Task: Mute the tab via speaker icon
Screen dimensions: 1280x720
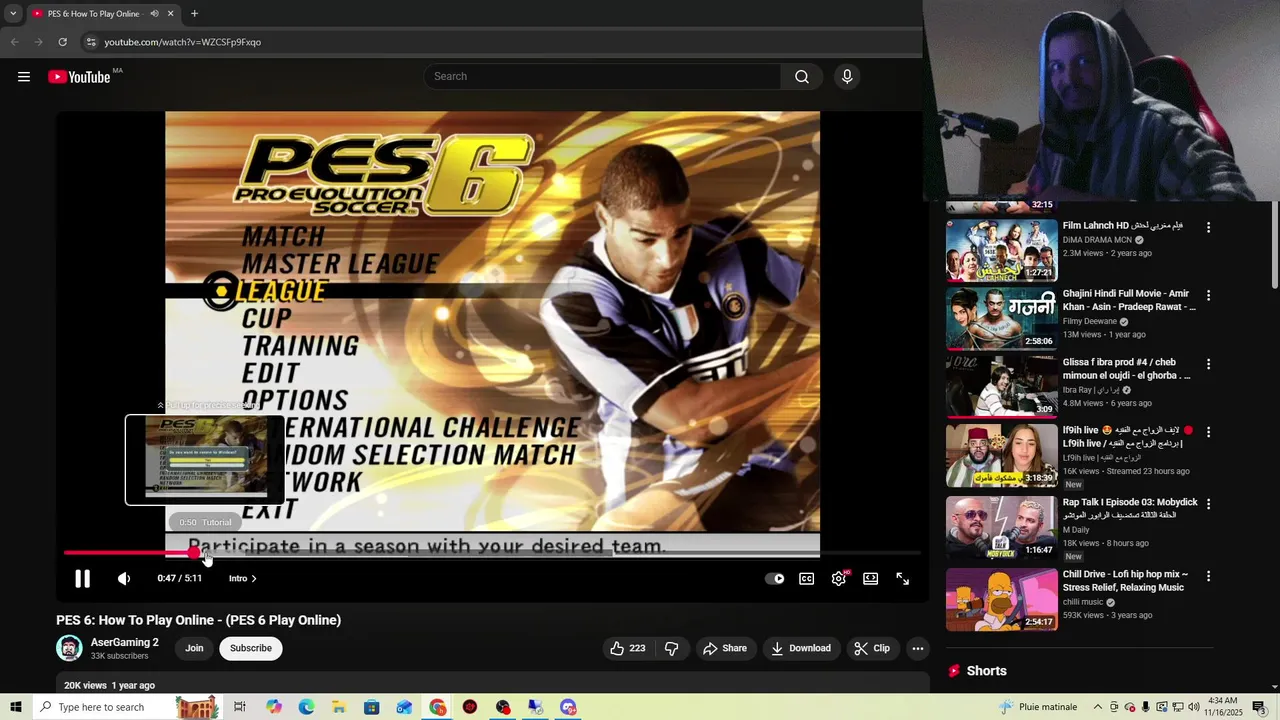Action: click(x=154, y=14)
